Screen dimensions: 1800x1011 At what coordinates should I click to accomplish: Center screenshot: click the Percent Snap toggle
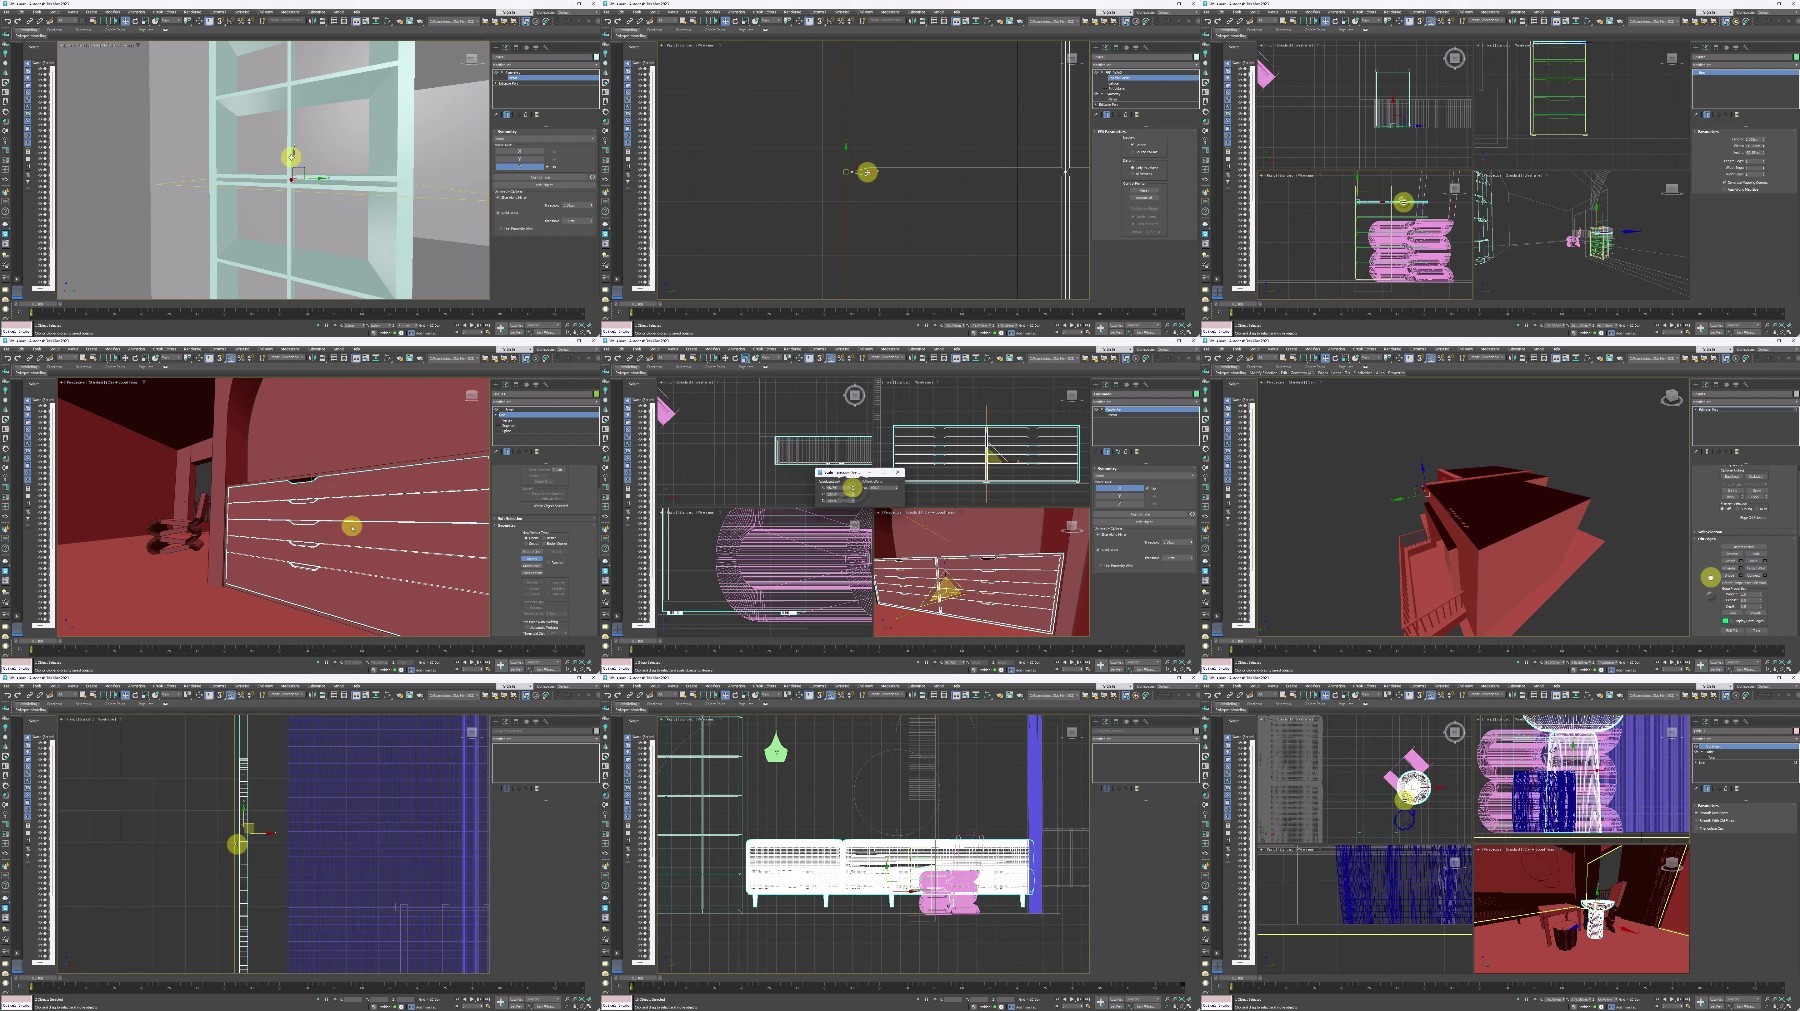click(841, 358)
